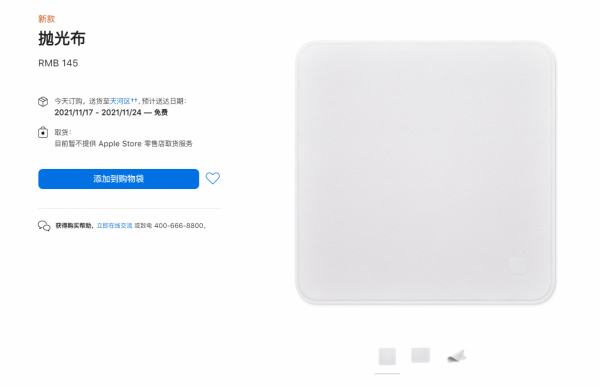Click the 400-666-8800 phone number
600x387 pixels.
click(x=179, y=226)
